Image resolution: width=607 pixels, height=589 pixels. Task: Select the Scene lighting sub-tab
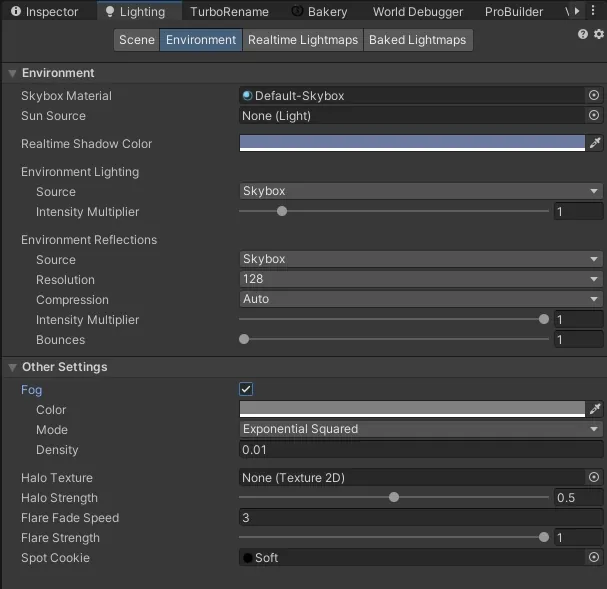[137, 40]
